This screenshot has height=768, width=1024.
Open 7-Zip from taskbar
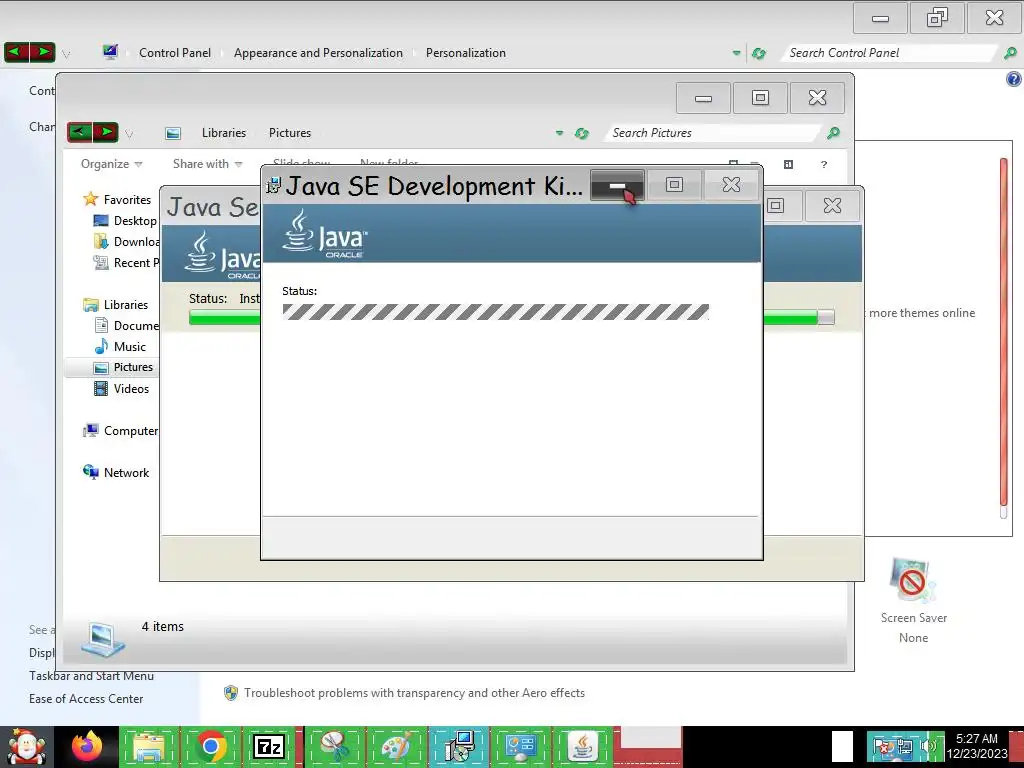pyautogui.click(x=269, y=746)
